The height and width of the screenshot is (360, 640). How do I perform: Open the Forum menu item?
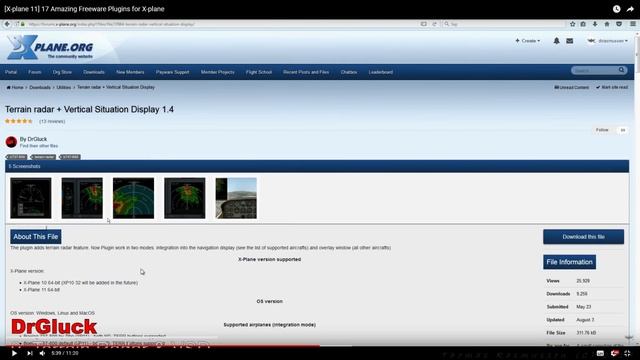click(35, 72)
